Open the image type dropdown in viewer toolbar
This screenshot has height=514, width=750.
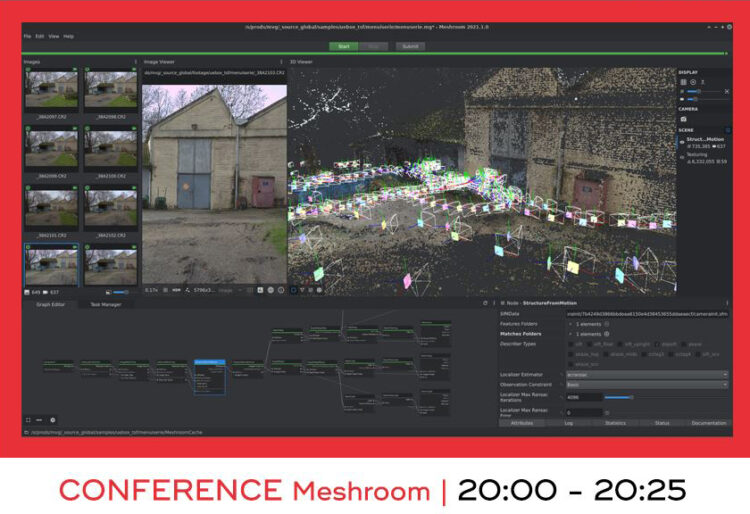tap(229, 290)
